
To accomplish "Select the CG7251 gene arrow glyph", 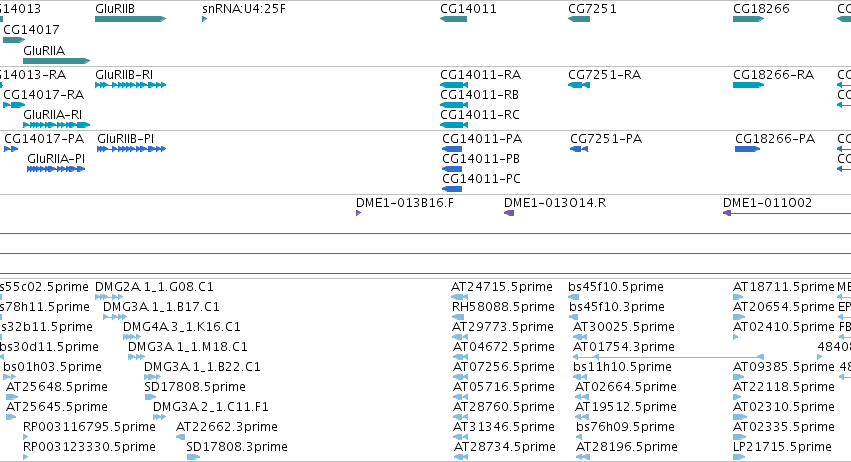I will click(579, 19).
